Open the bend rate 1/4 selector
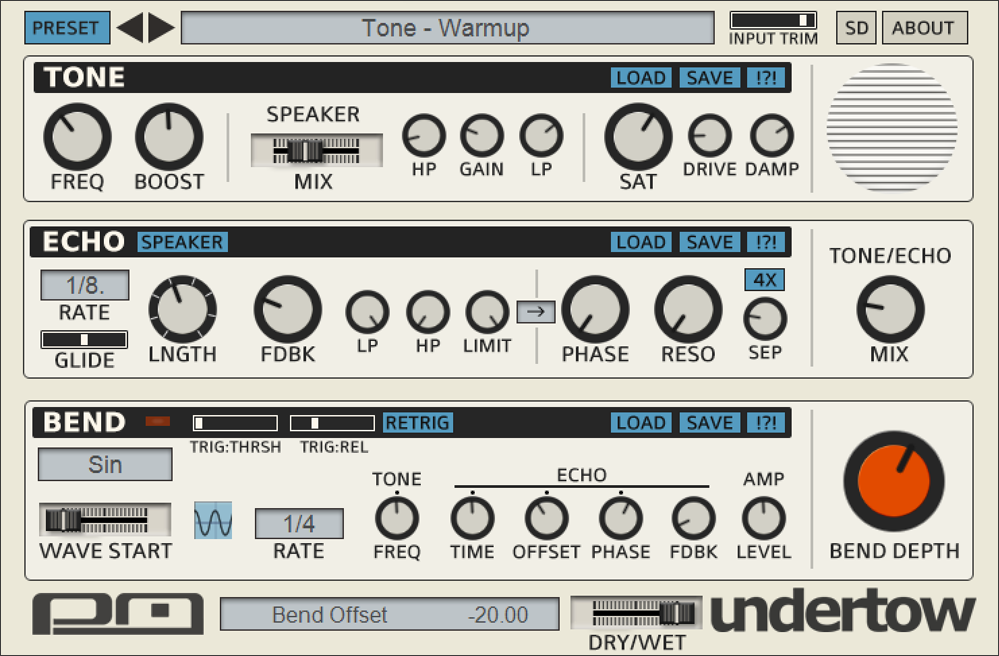 (299, 524)
